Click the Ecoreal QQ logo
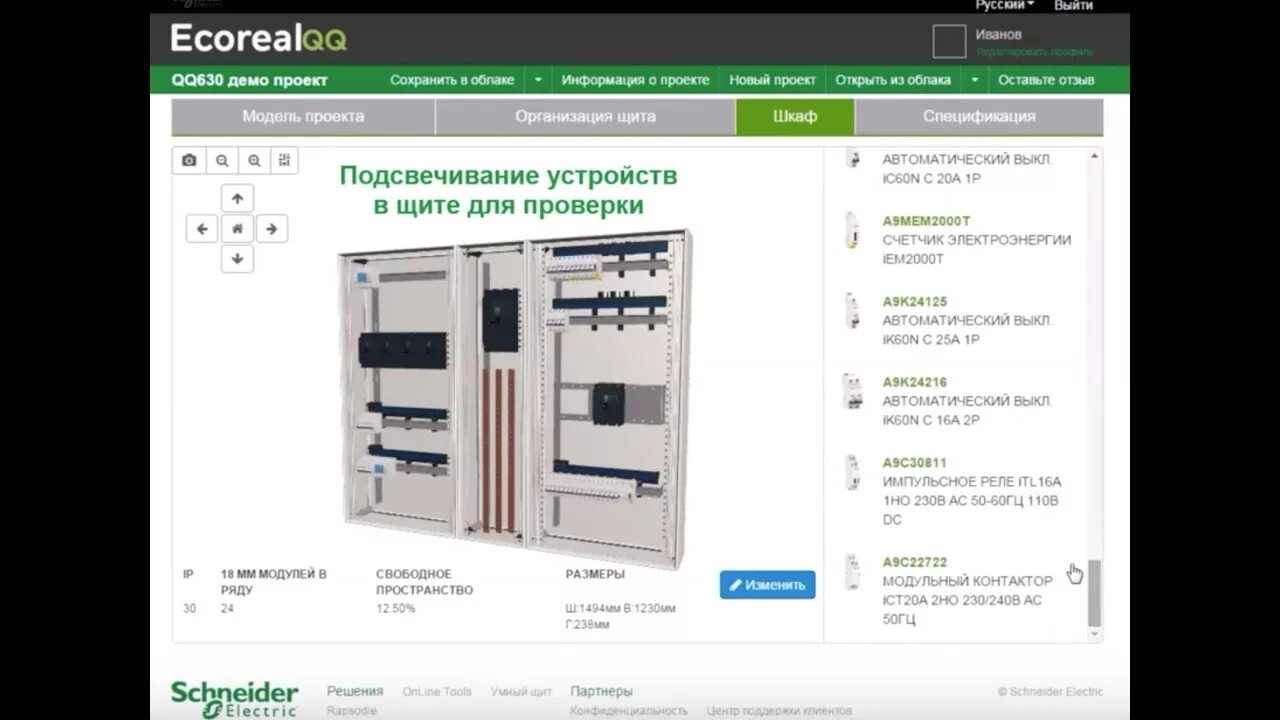 coord(258,38)
